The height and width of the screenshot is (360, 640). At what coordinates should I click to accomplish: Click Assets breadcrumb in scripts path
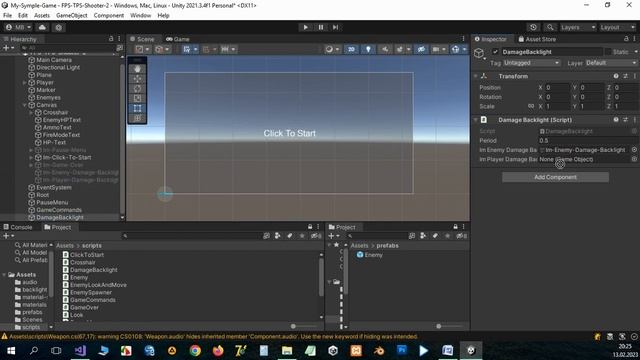coord(65,245)
